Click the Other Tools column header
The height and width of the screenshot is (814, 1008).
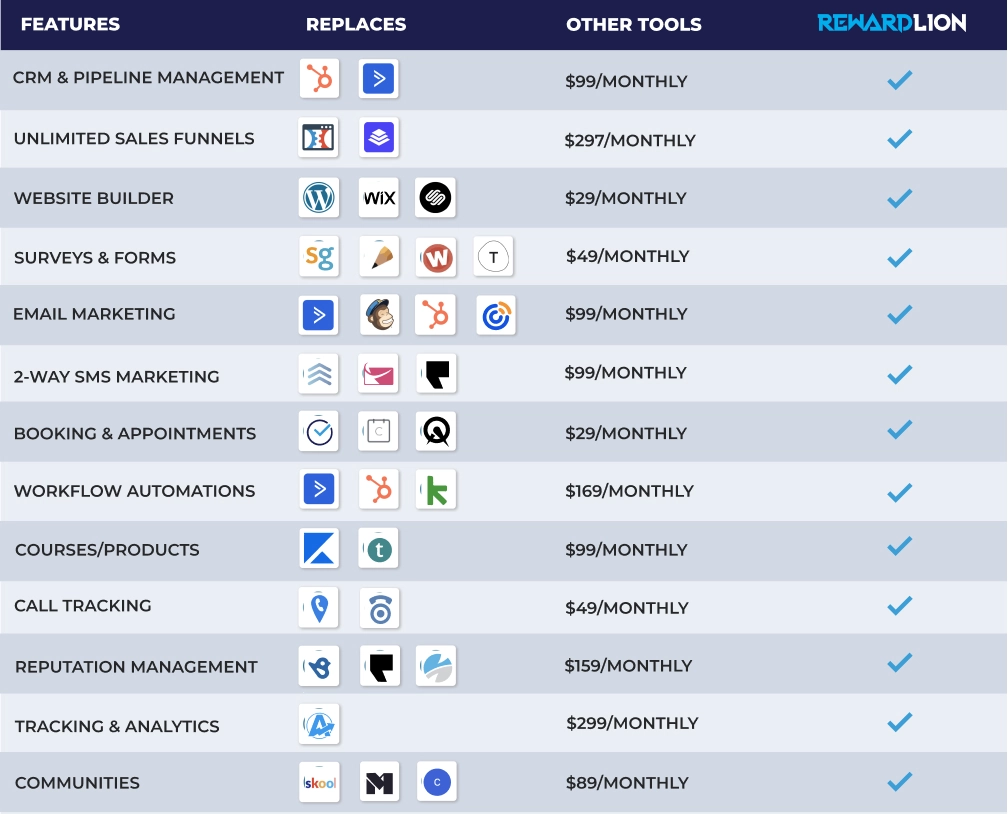coord(634,24)
